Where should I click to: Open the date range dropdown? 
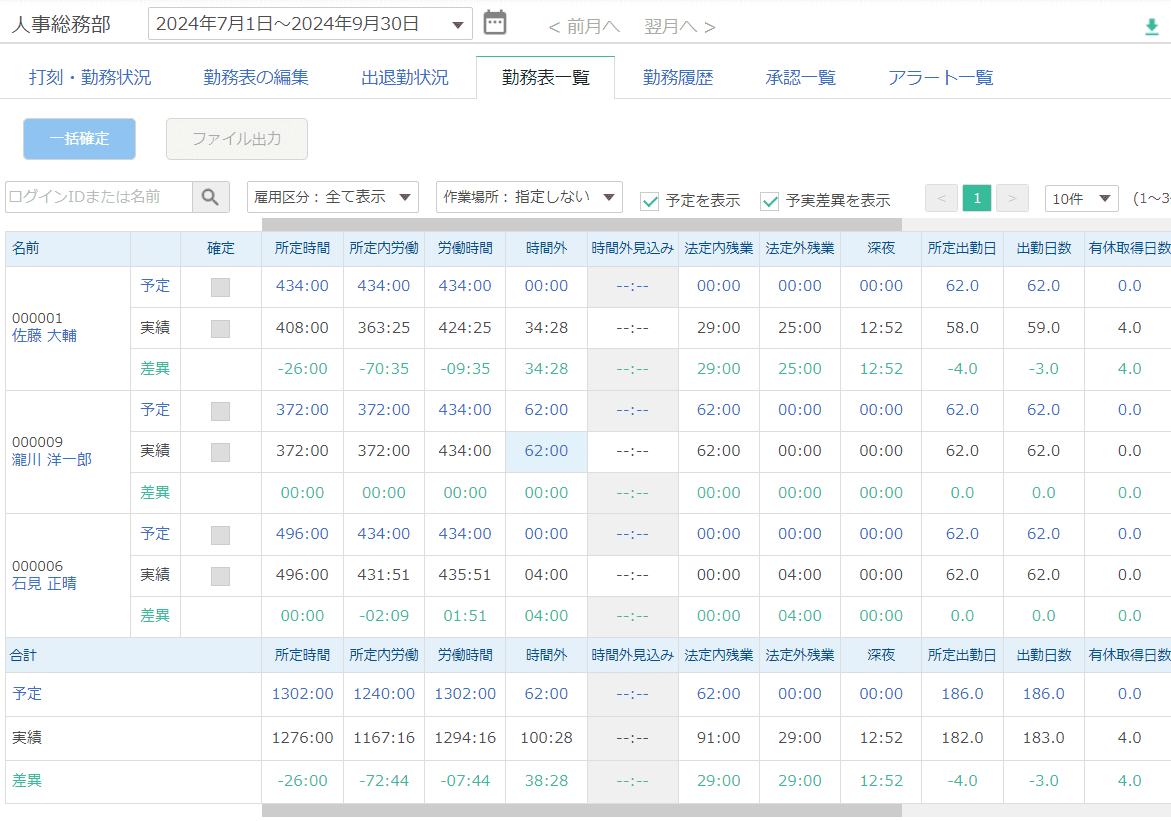tap(310, 24)
